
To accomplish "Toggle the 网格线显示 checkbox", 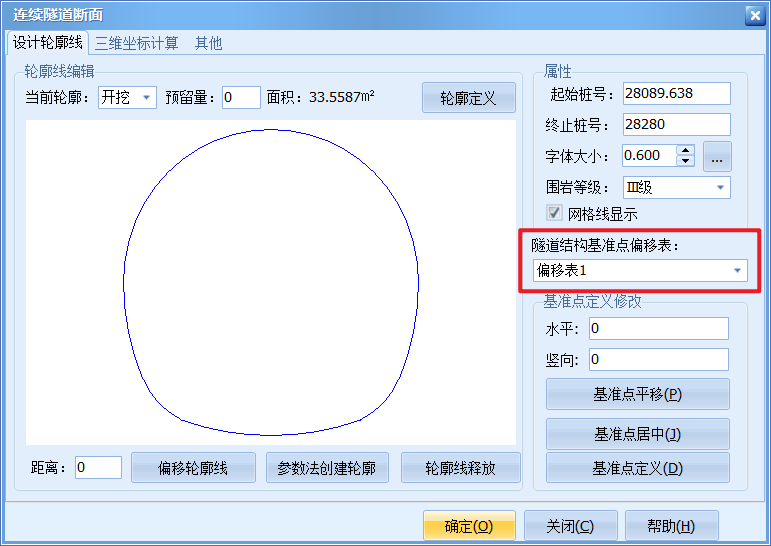I will 554,213.
